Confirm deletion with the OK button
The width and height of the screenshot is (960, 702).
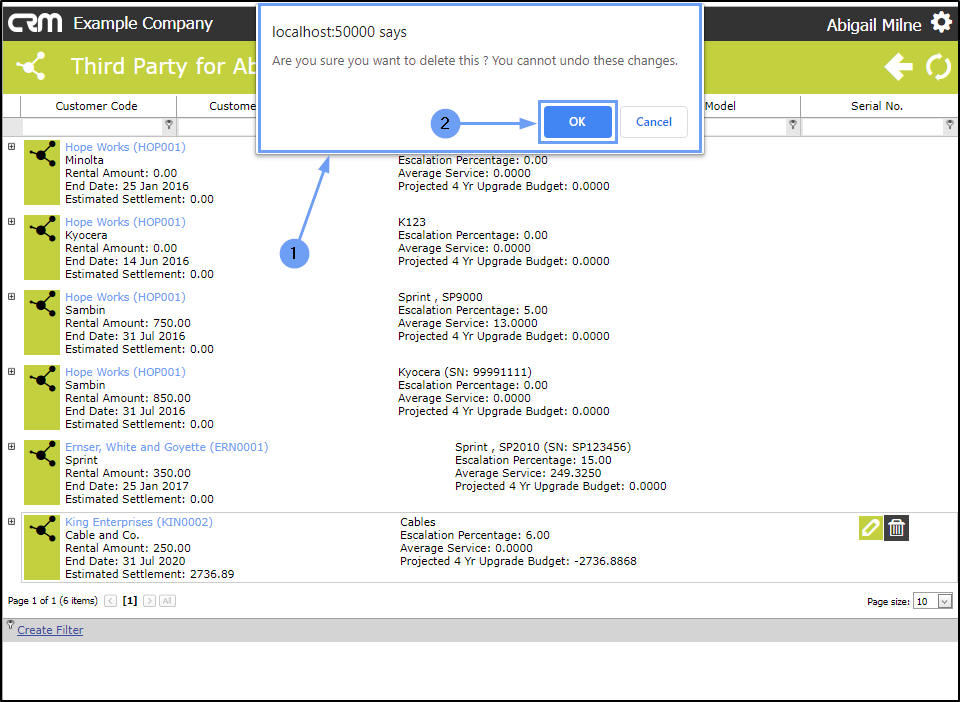click(577, 122)
